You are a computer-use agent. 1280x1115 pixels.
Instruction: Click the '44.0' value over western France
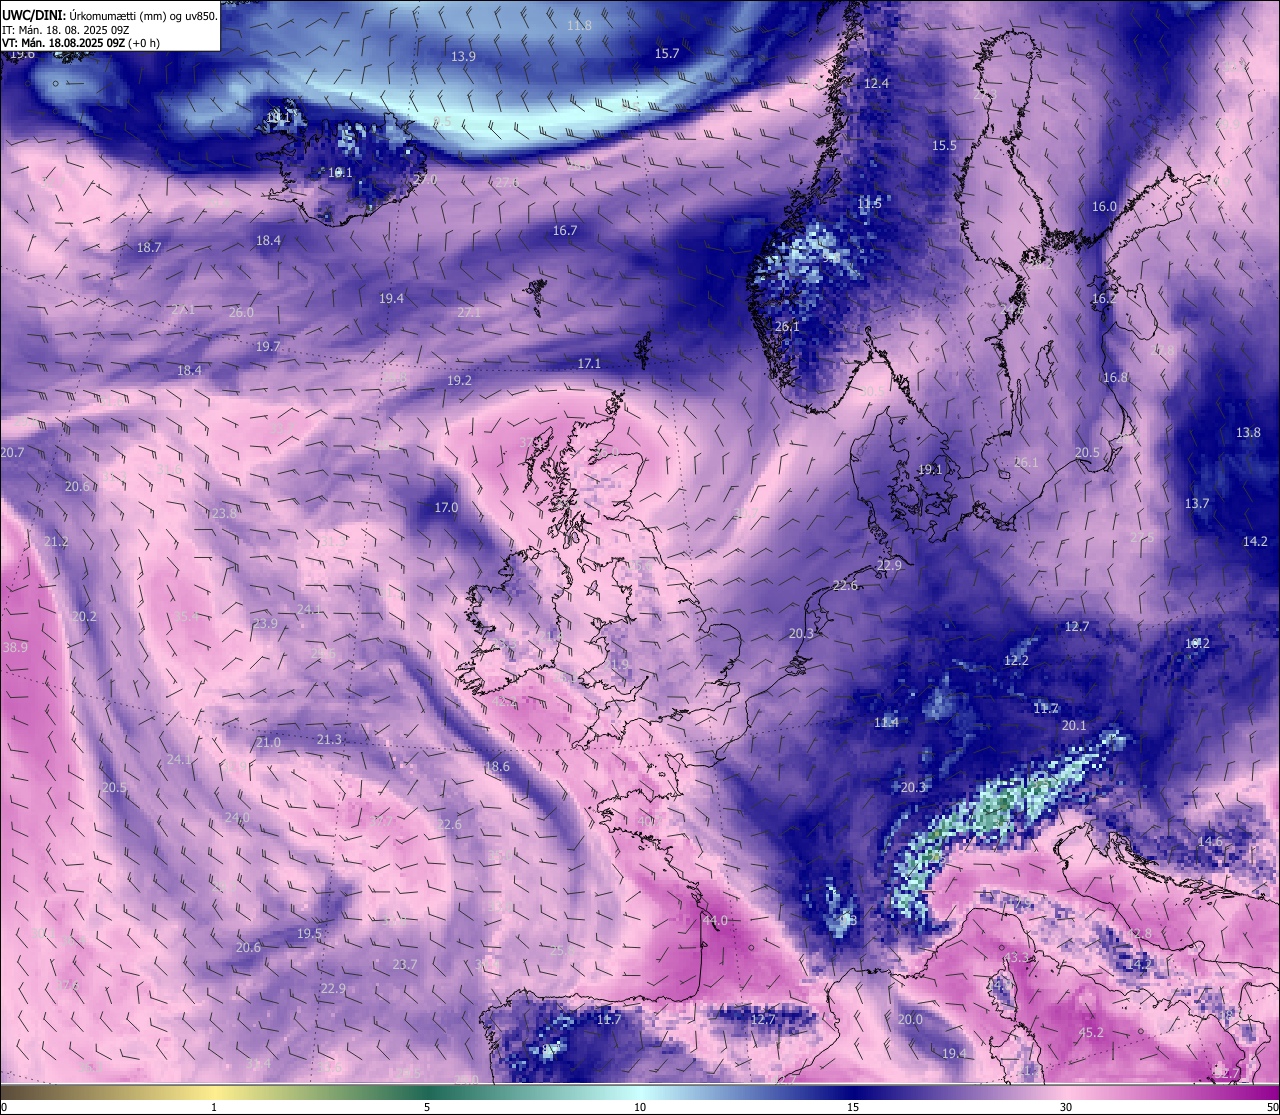click(x=716, y=920)
